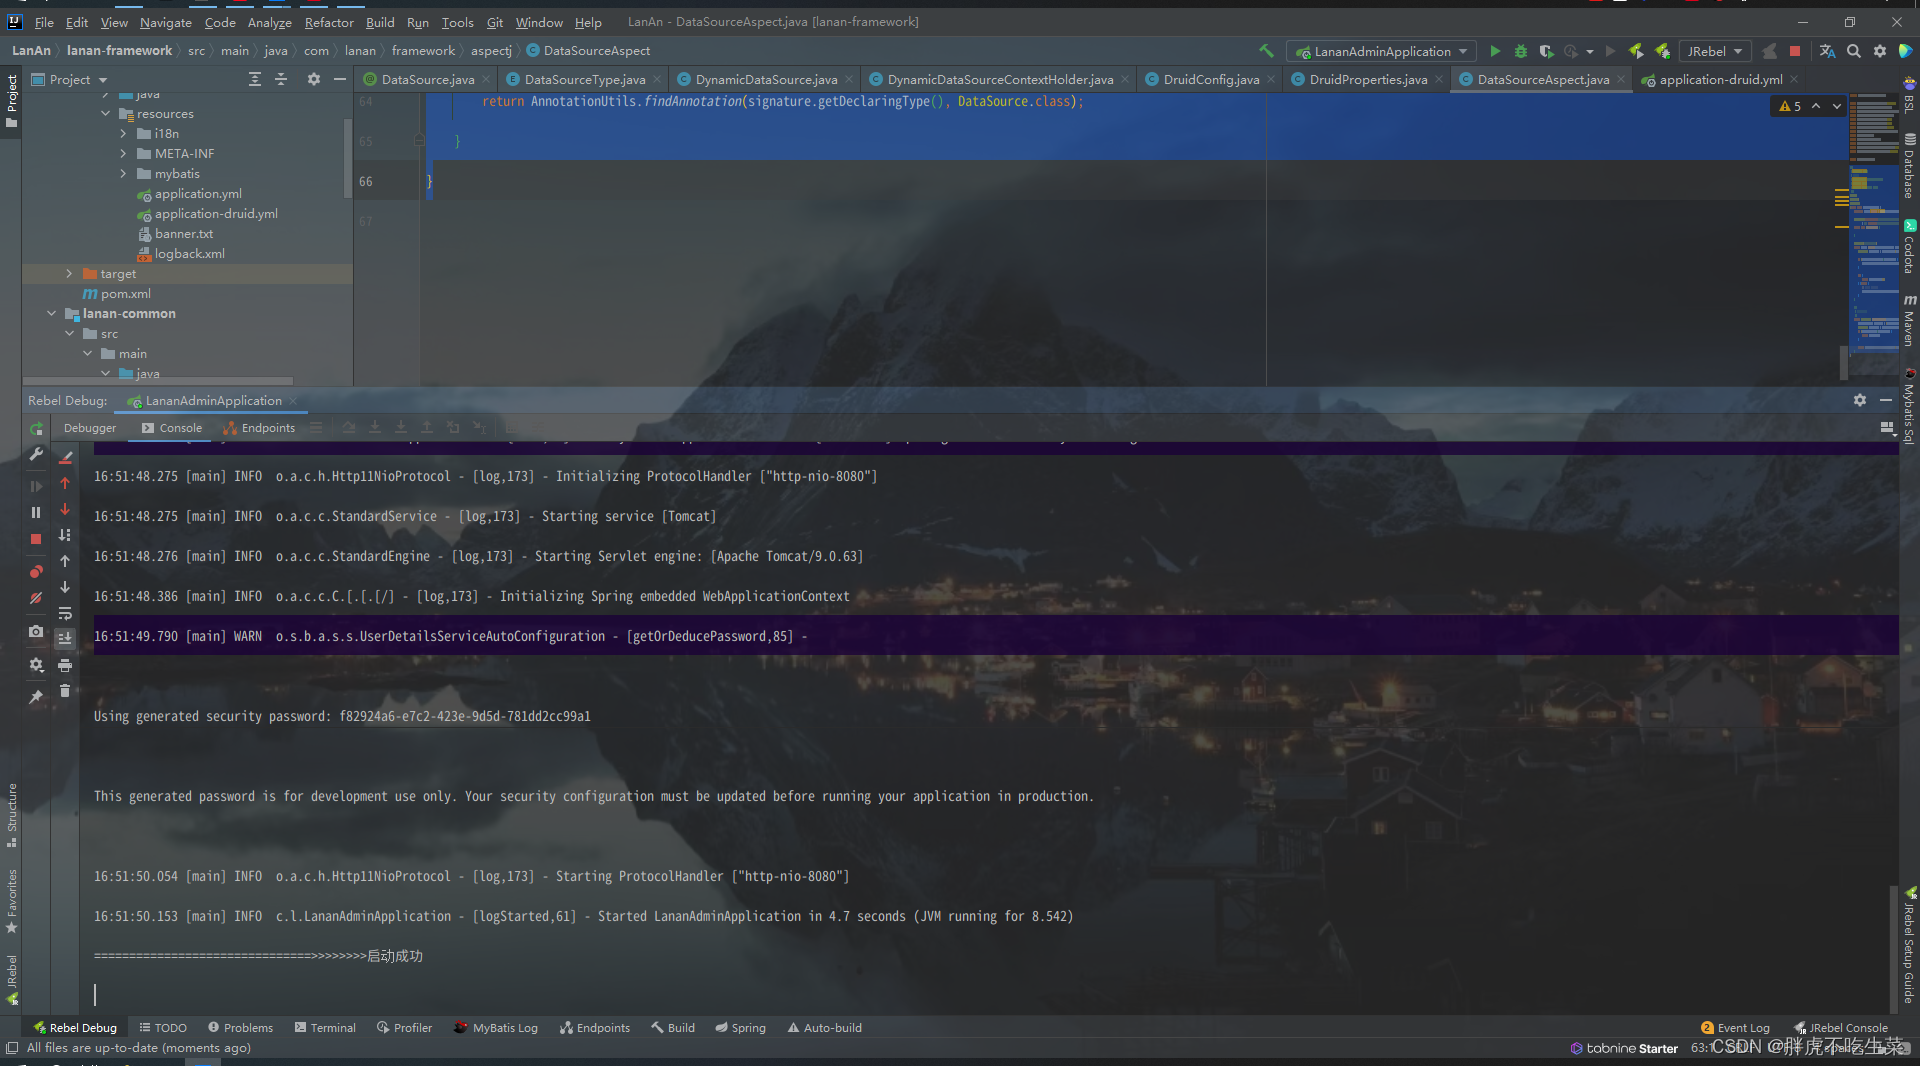The image size is (1920, 1066).
Task: Open run configuration LananAdminApplication dropdown
Action: coord(1381,51)
